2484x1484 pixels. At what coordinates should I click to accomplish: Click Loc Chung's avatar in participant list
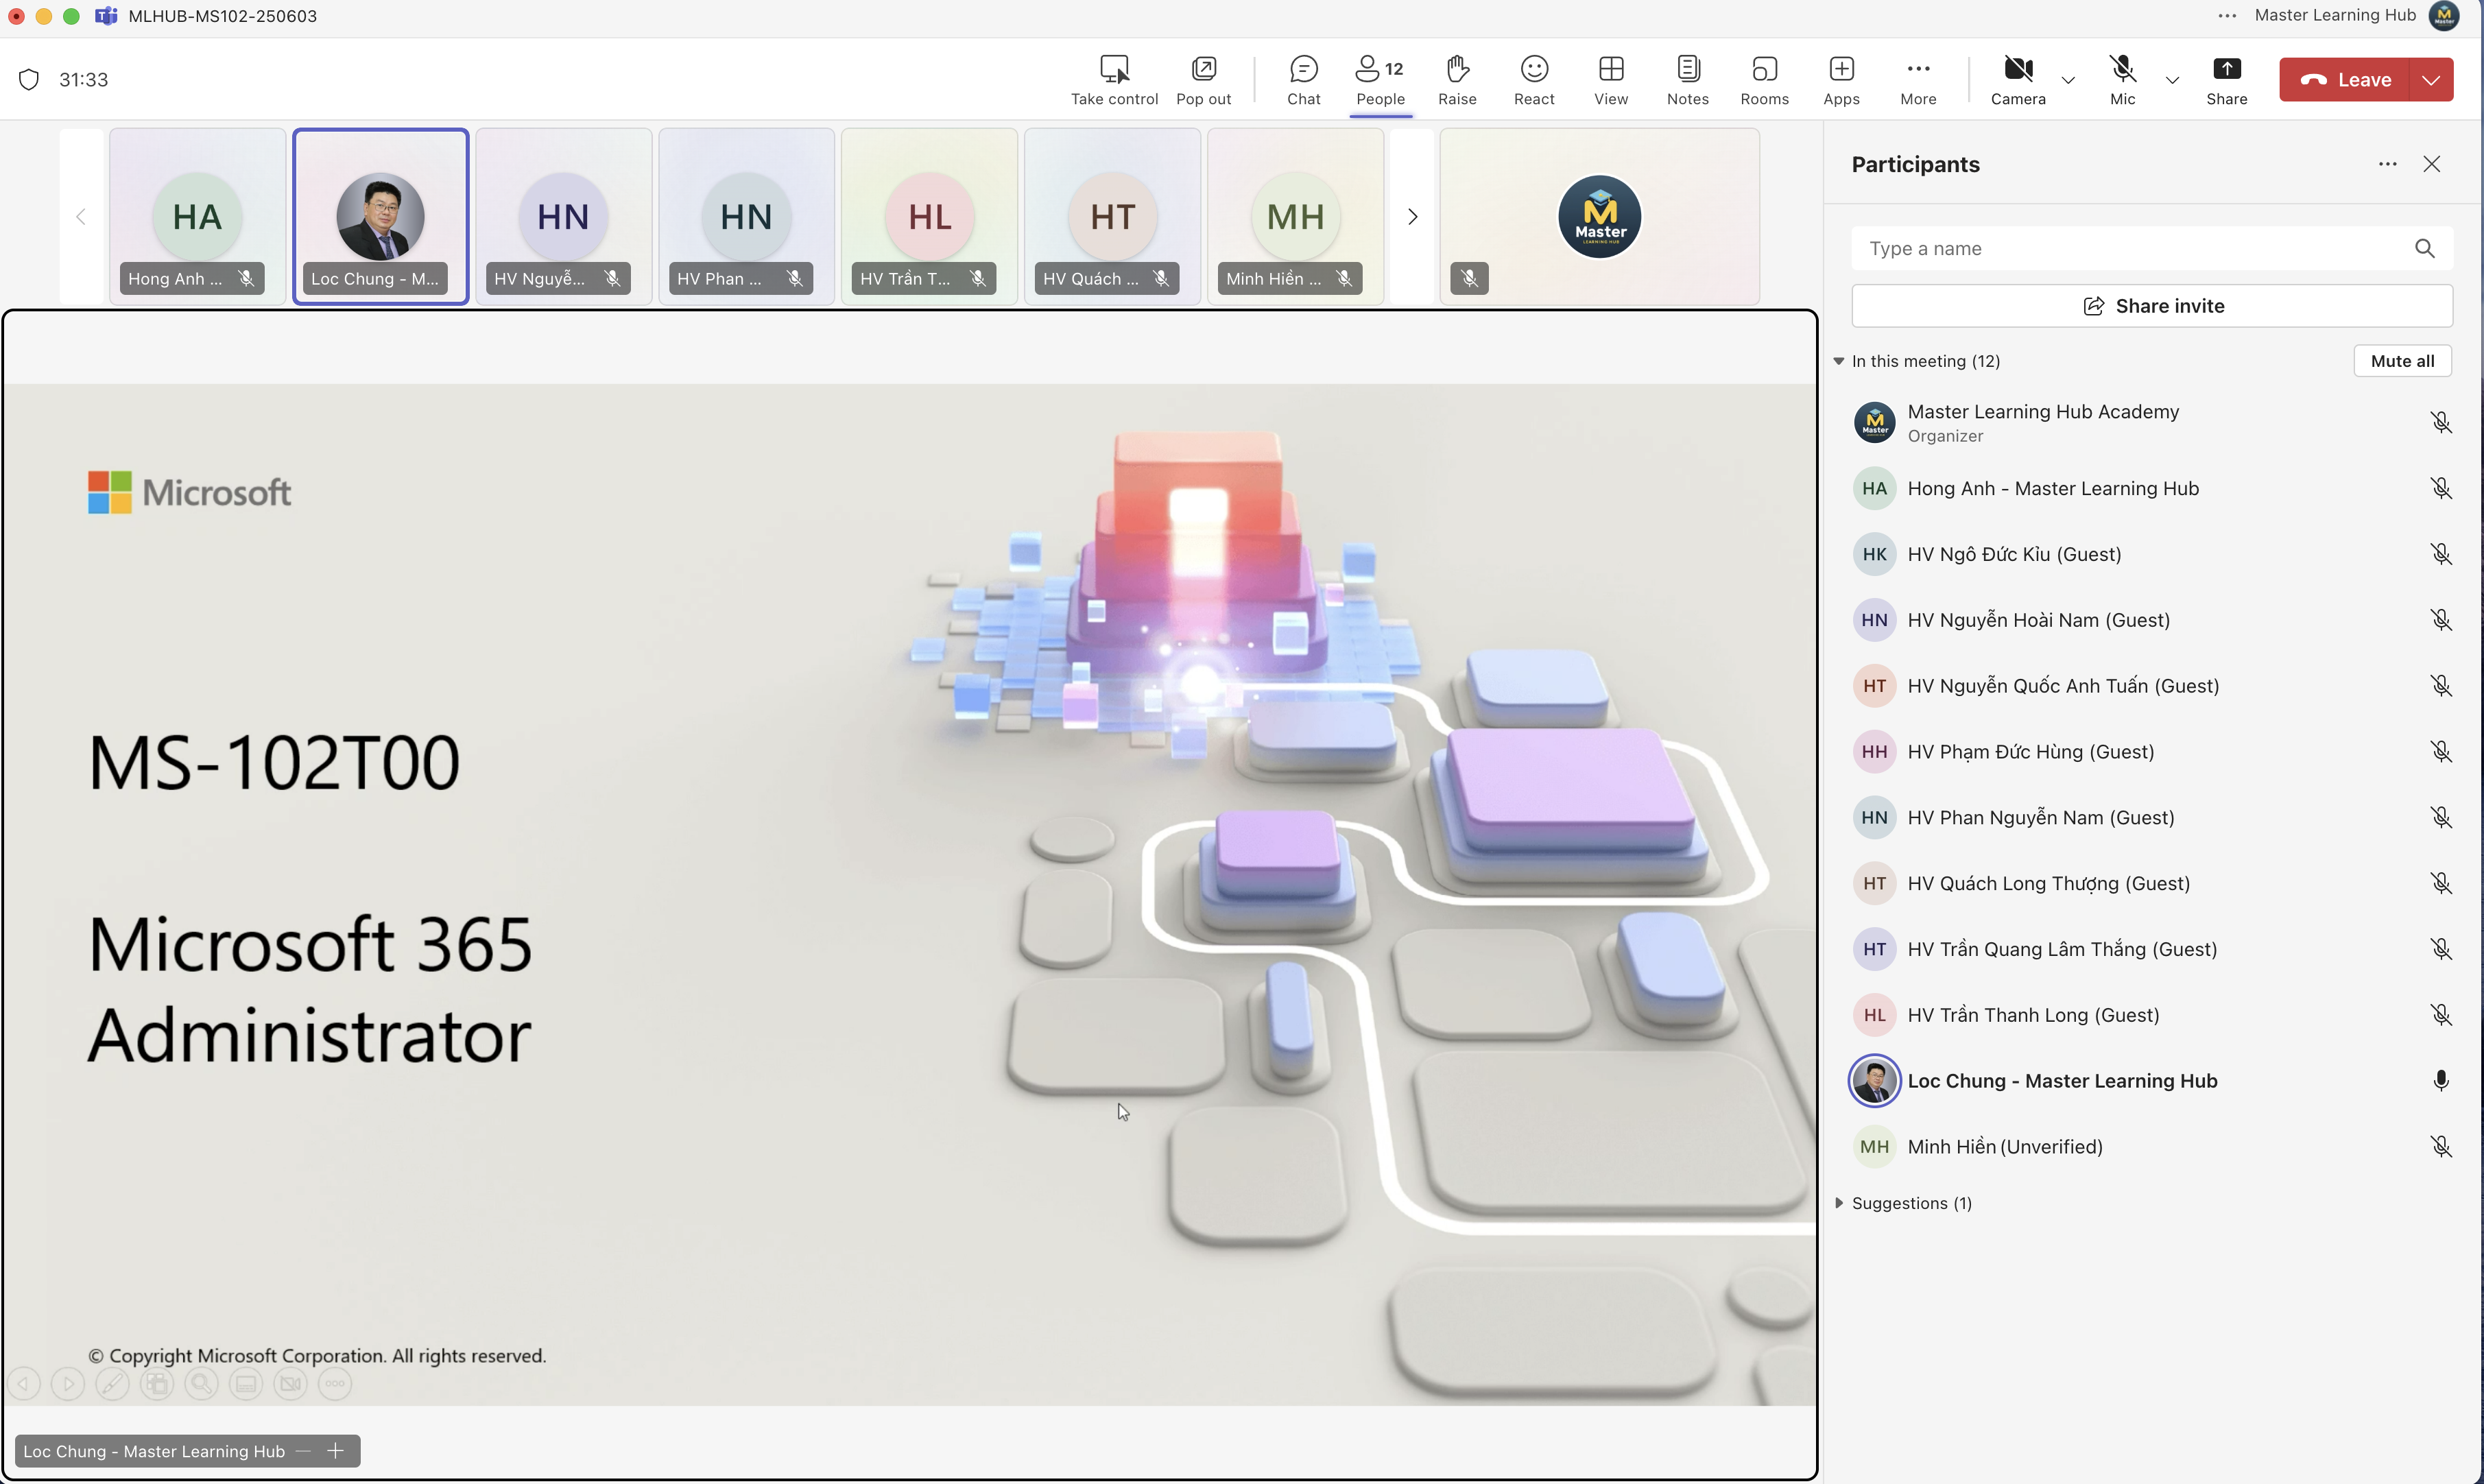[1874, 1081]
